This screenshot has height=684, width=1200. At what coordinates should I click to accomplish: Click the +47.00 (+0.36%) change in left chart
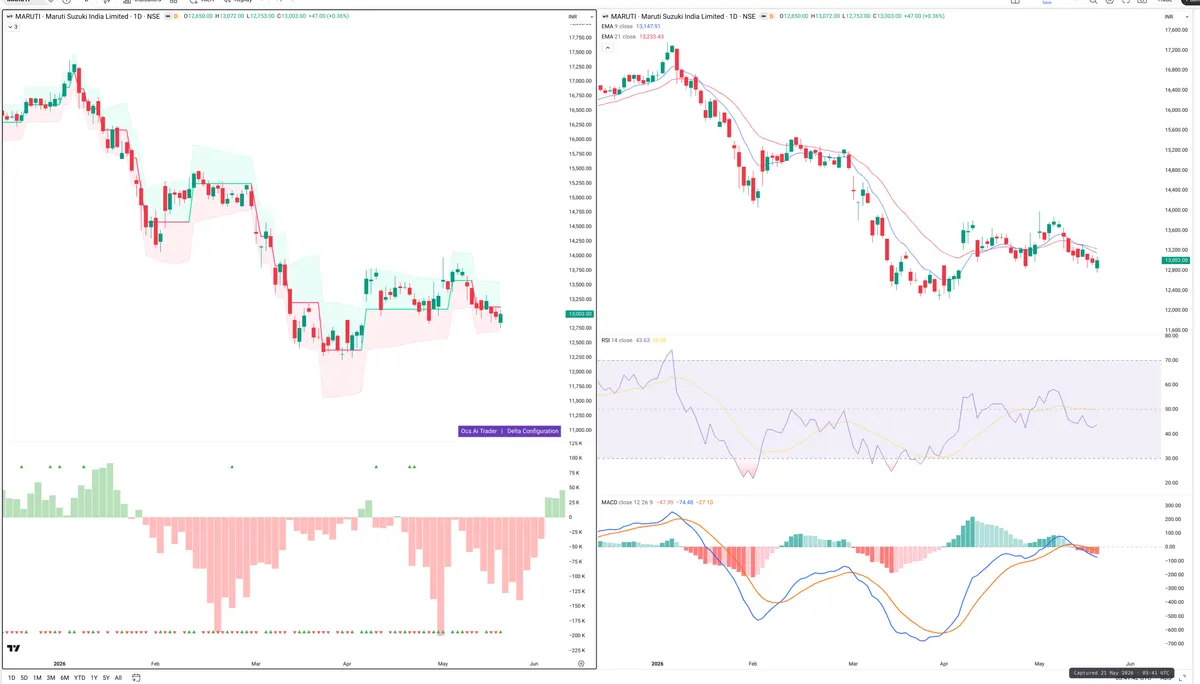(331, 16)
